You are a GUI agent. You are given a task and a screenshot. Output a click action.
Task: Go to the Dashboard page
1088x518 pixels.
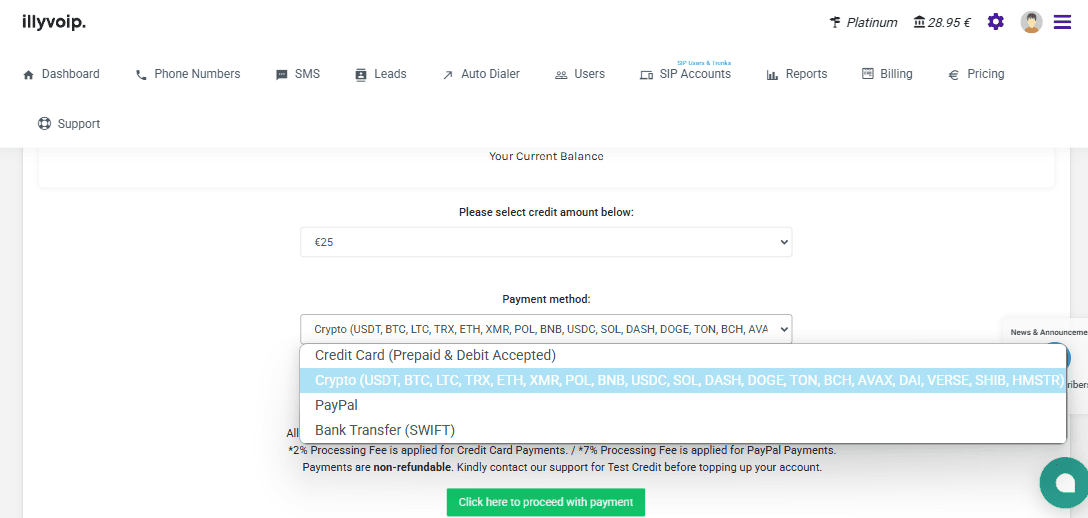pos(61,74)
